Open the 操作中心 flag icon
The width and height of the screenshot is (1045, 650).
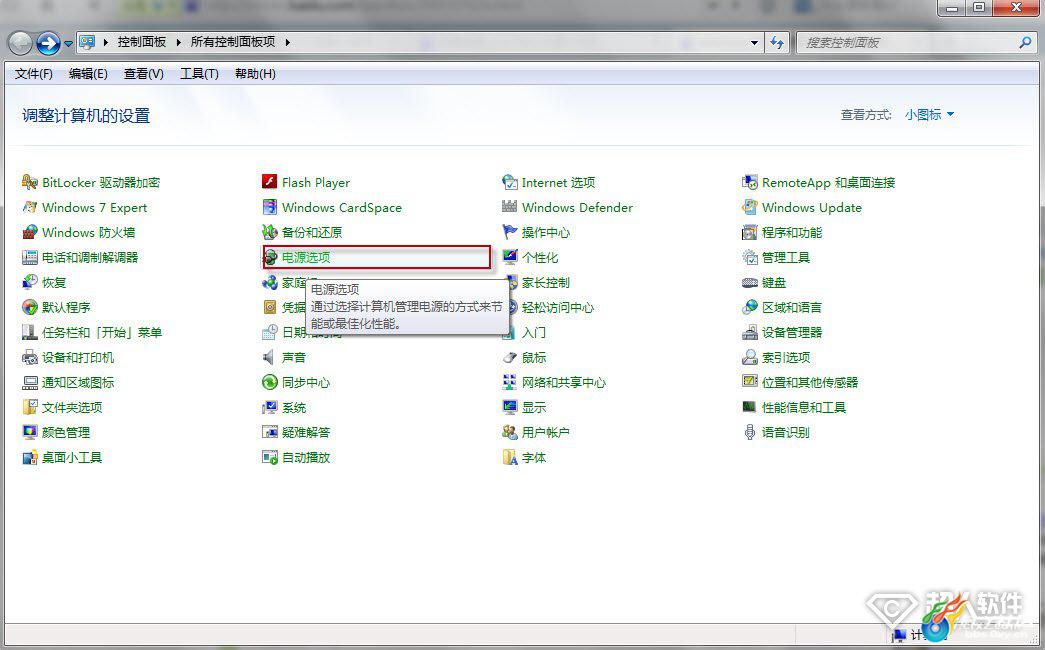point(509,232)
